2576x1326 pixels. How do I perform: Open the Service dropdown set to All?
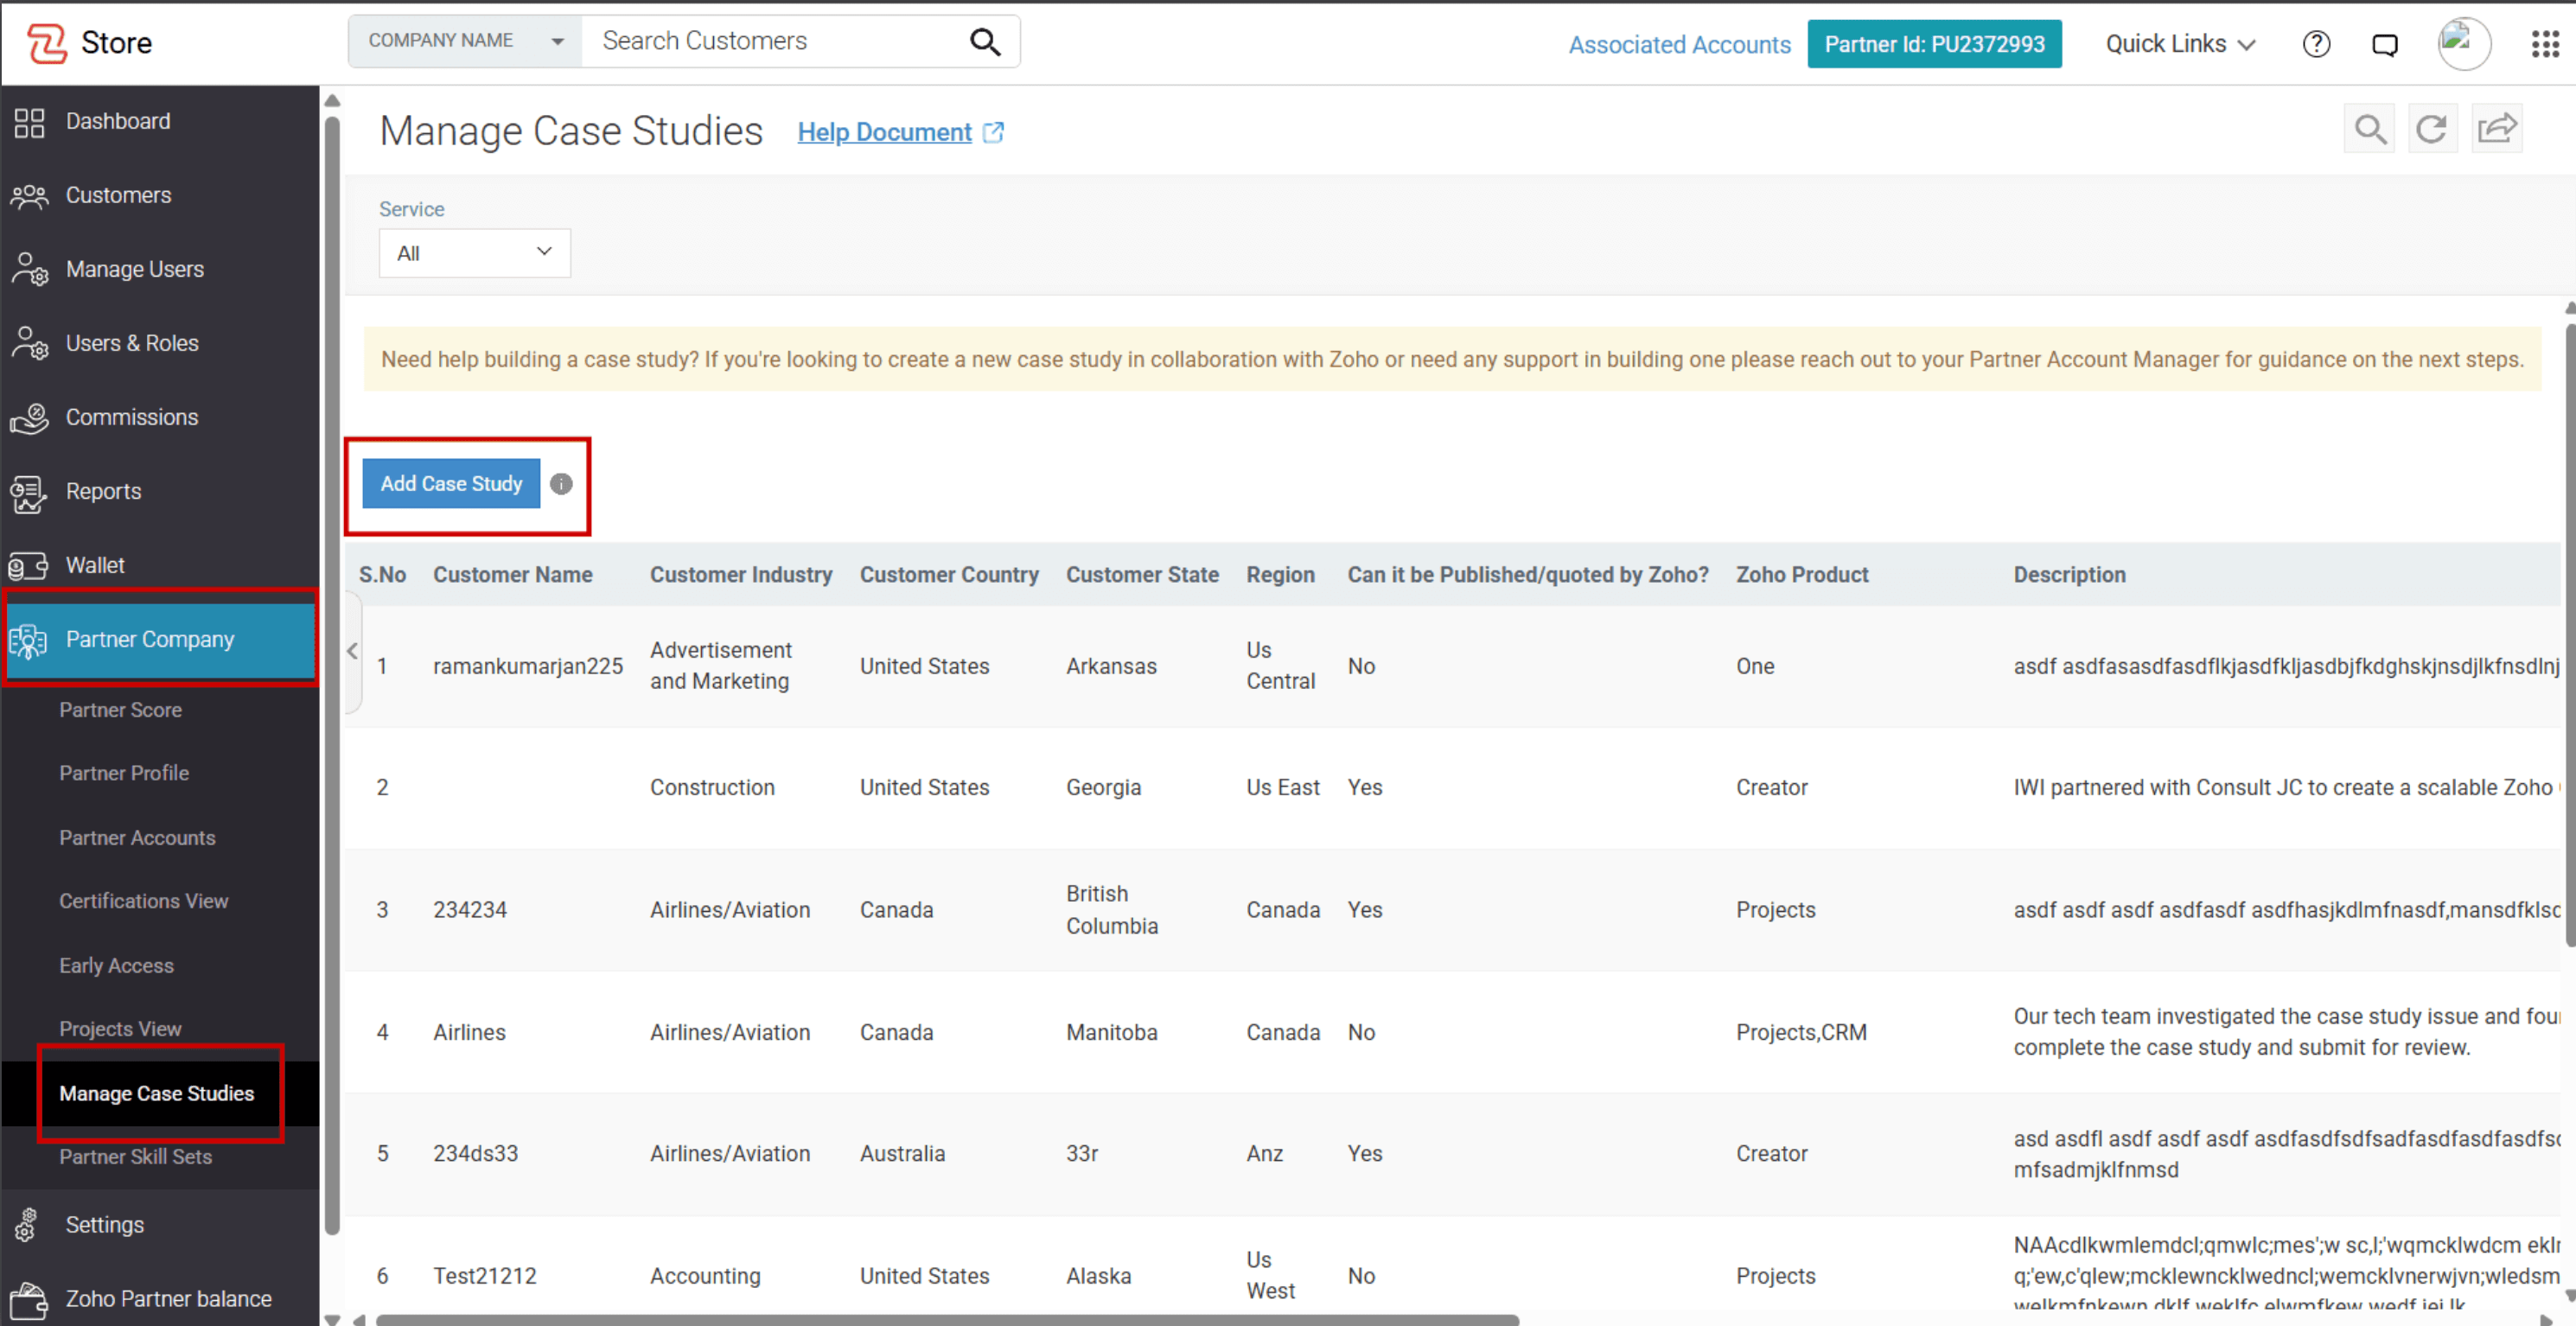pos(474,253)
